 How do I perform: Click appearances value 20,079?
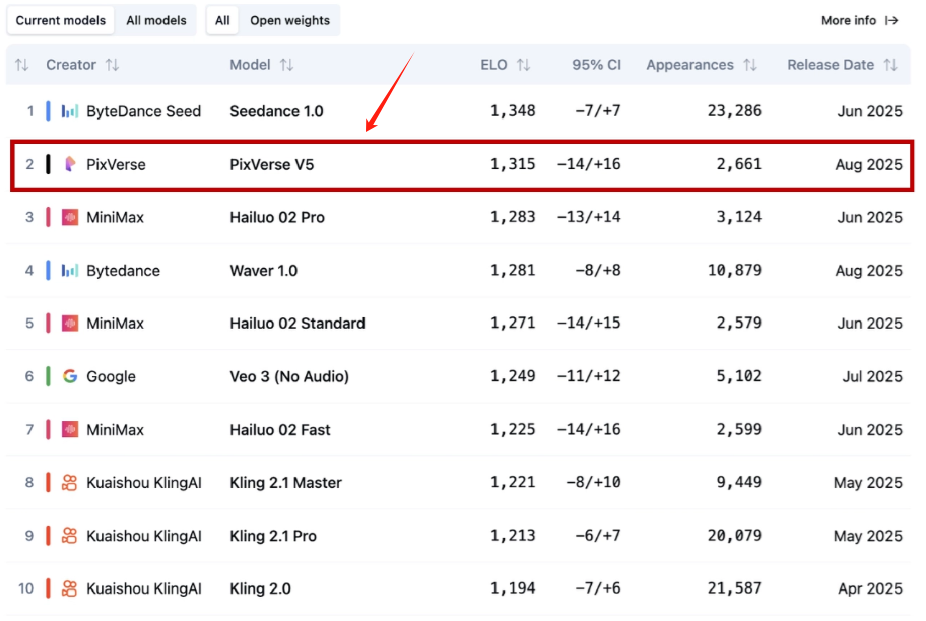pyautogui.click(x=735, y=536)
